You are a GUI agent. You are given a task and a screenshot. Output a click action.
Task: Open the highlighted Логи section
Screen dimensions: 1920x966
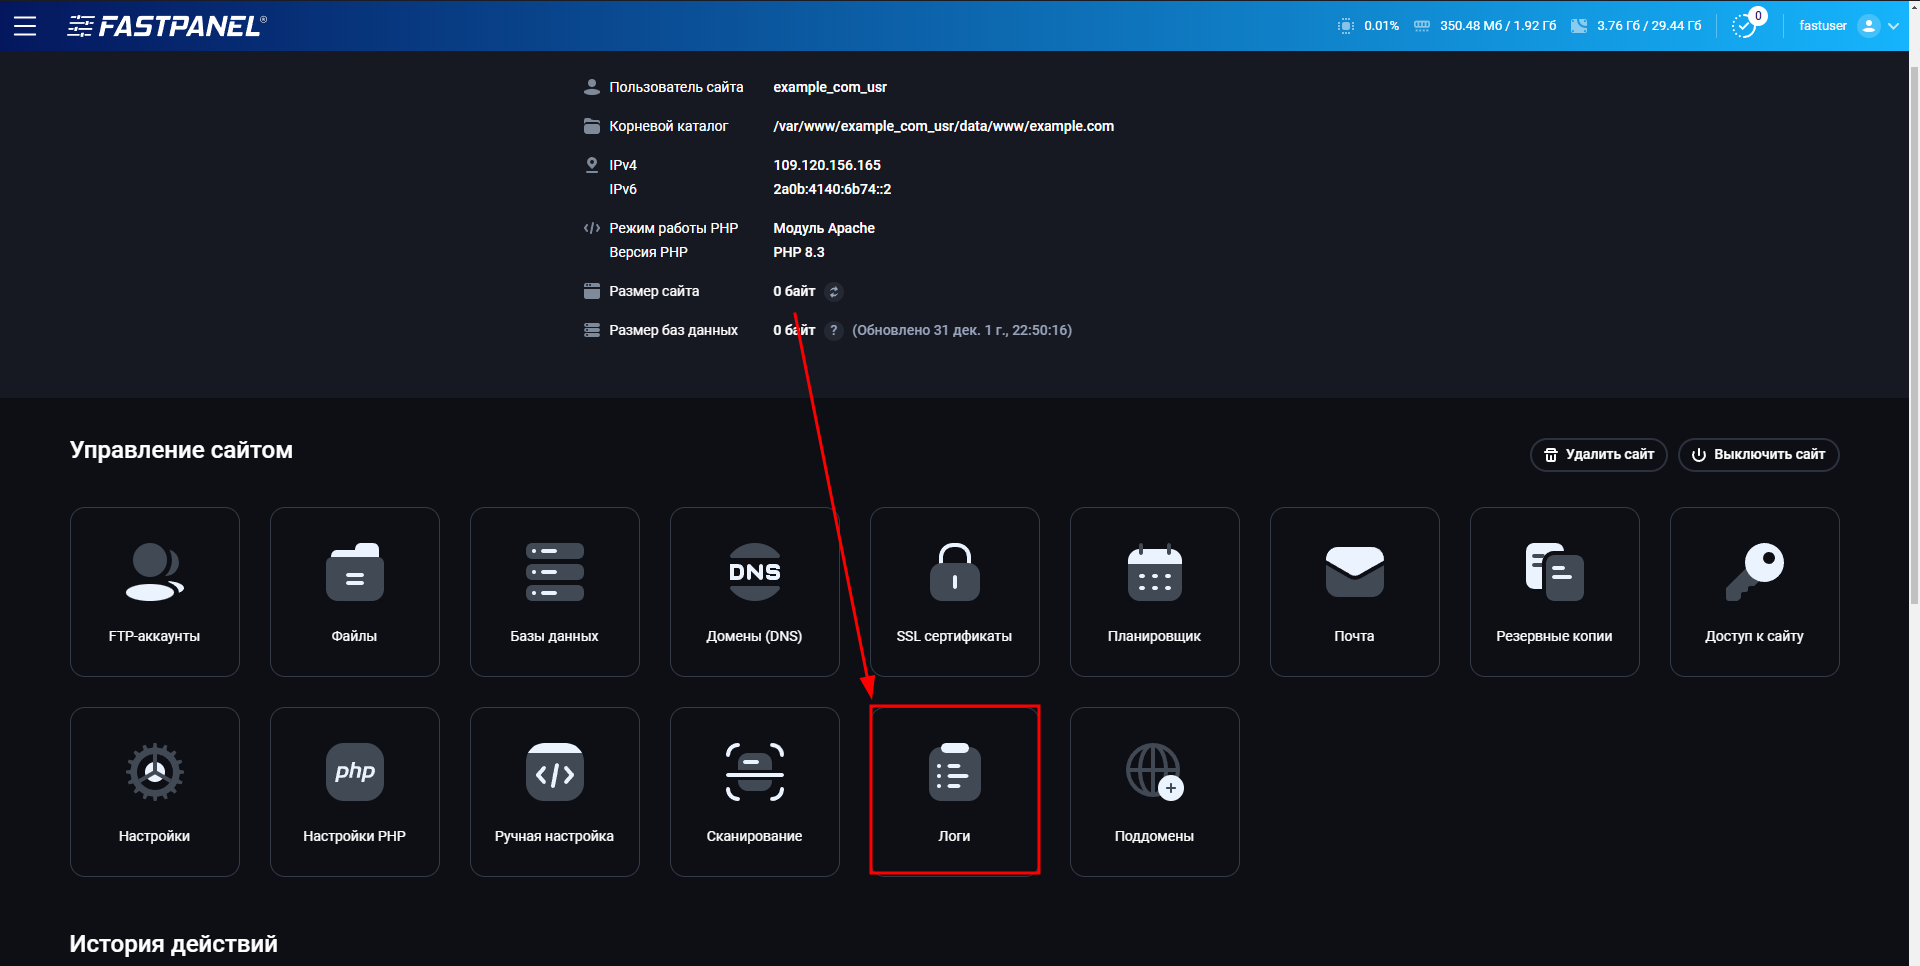click(x=954, y=789)
